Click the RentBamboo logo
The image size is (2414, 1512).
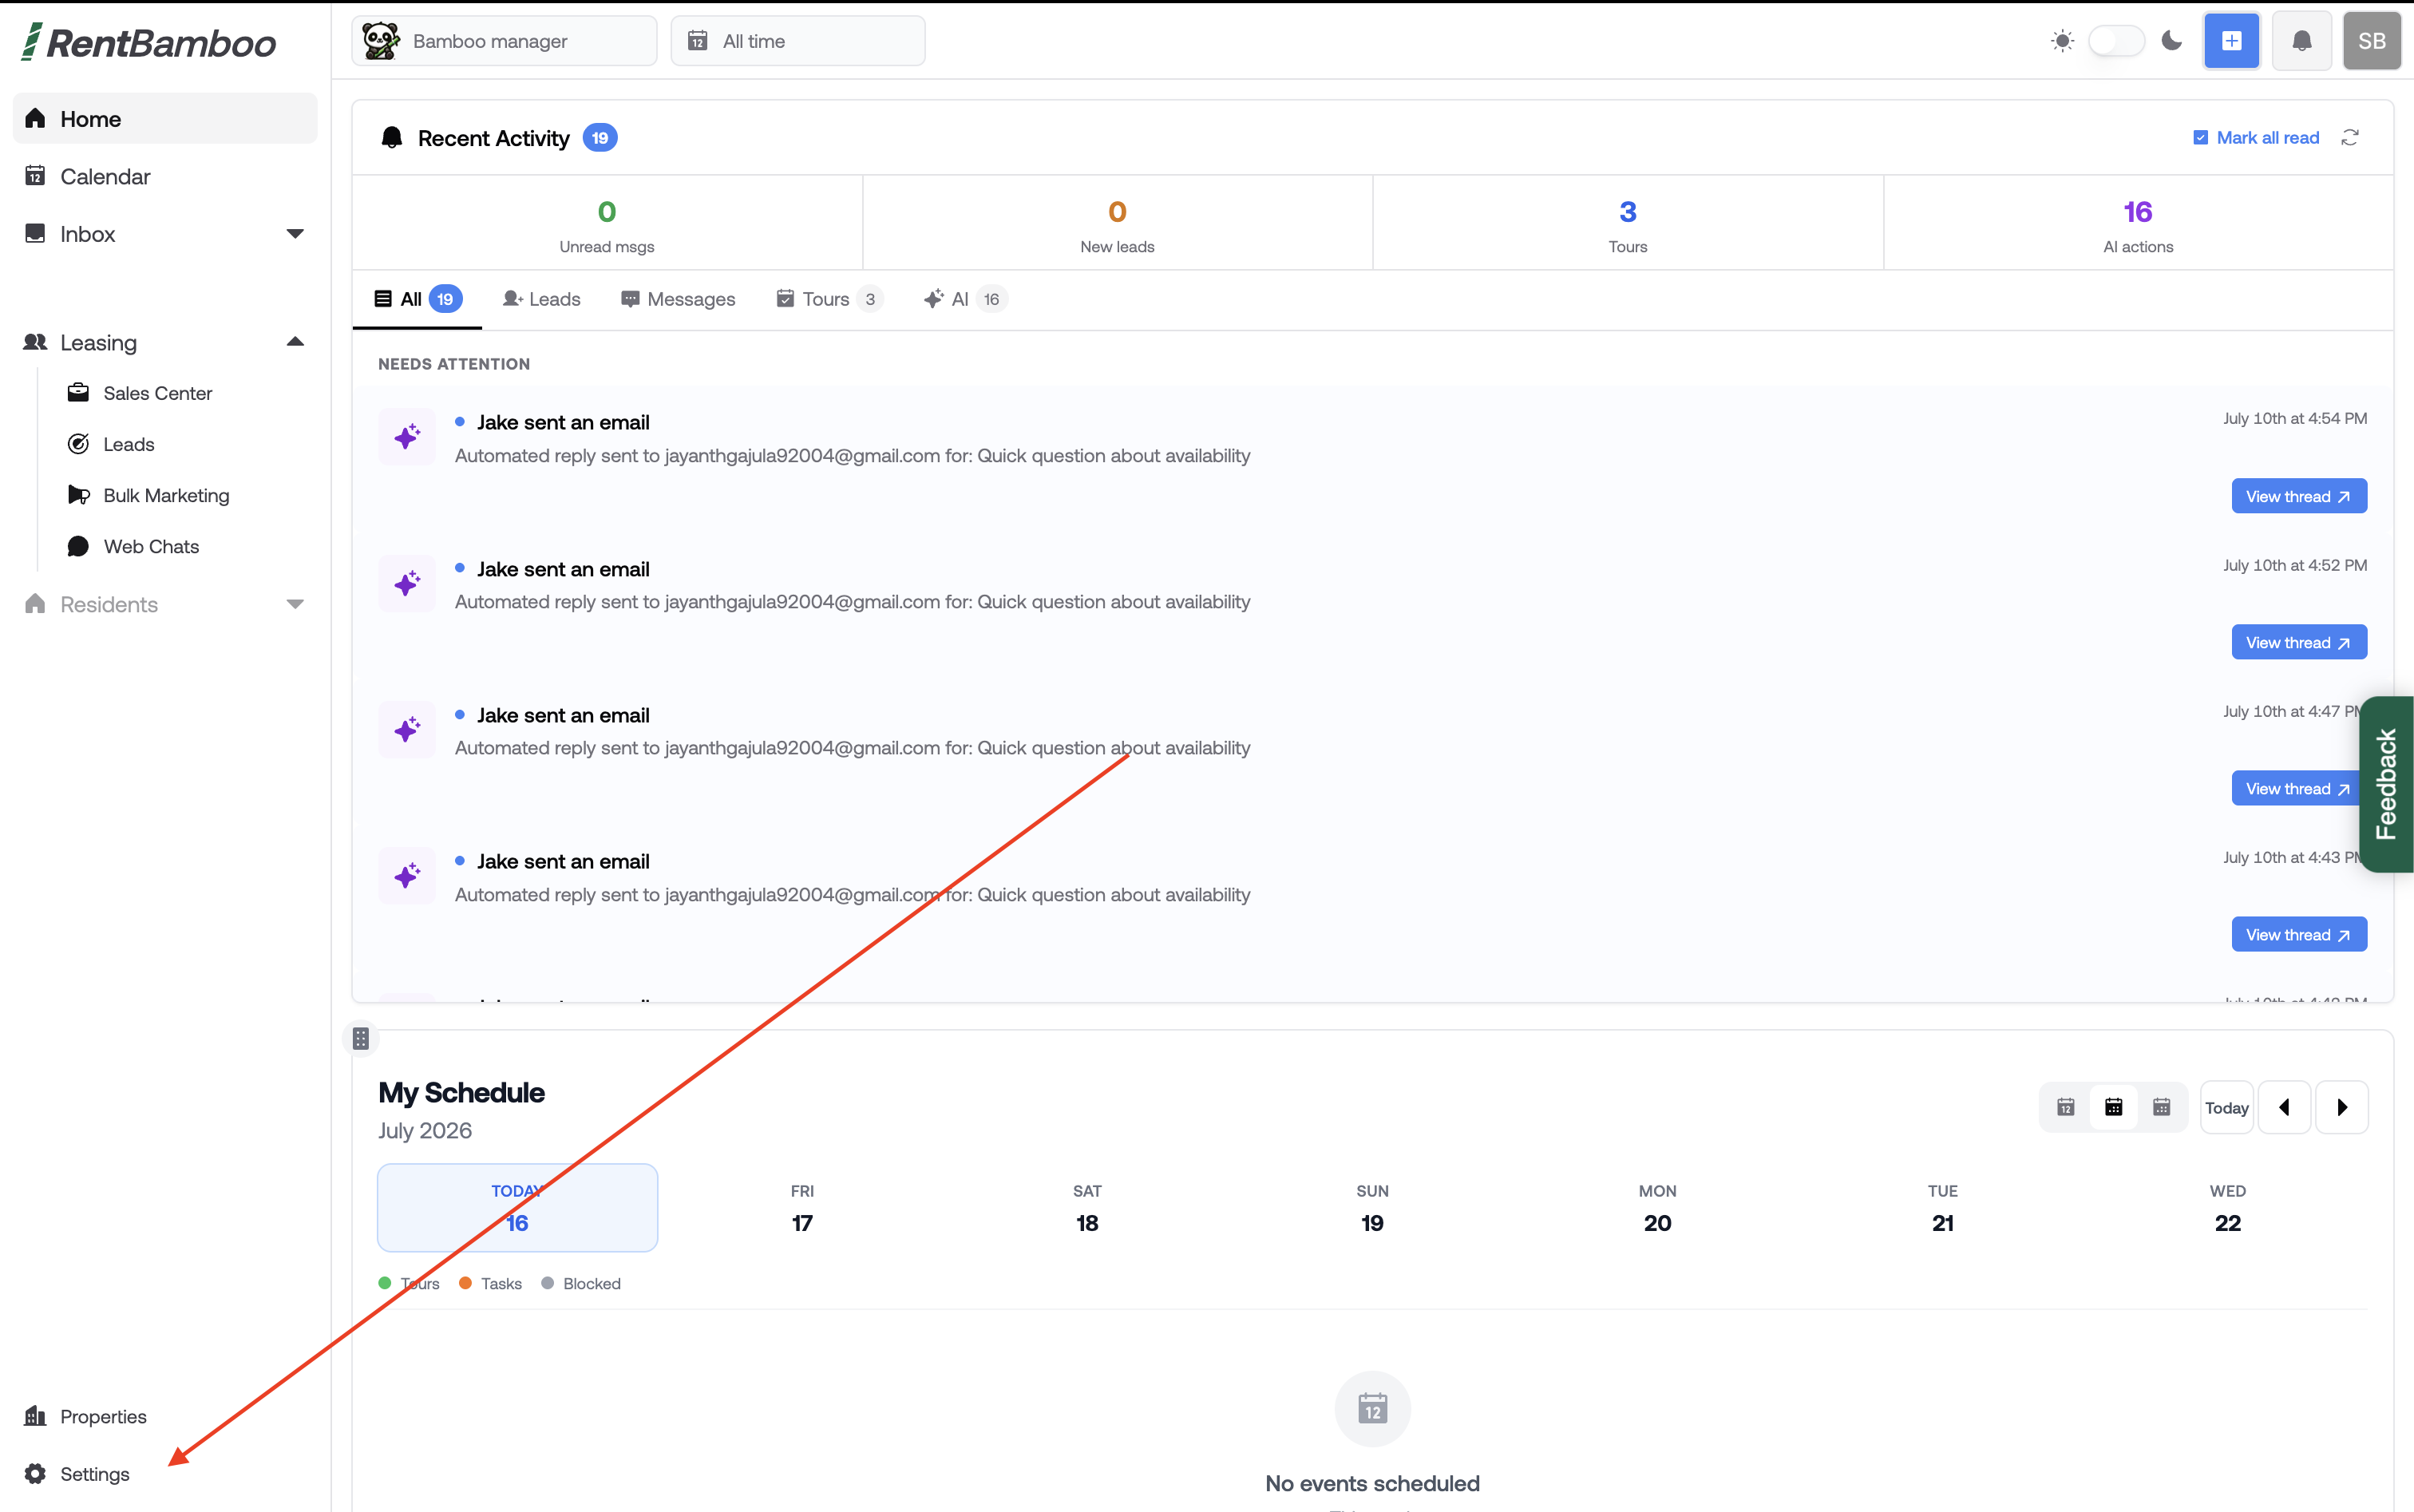(149, 42)
